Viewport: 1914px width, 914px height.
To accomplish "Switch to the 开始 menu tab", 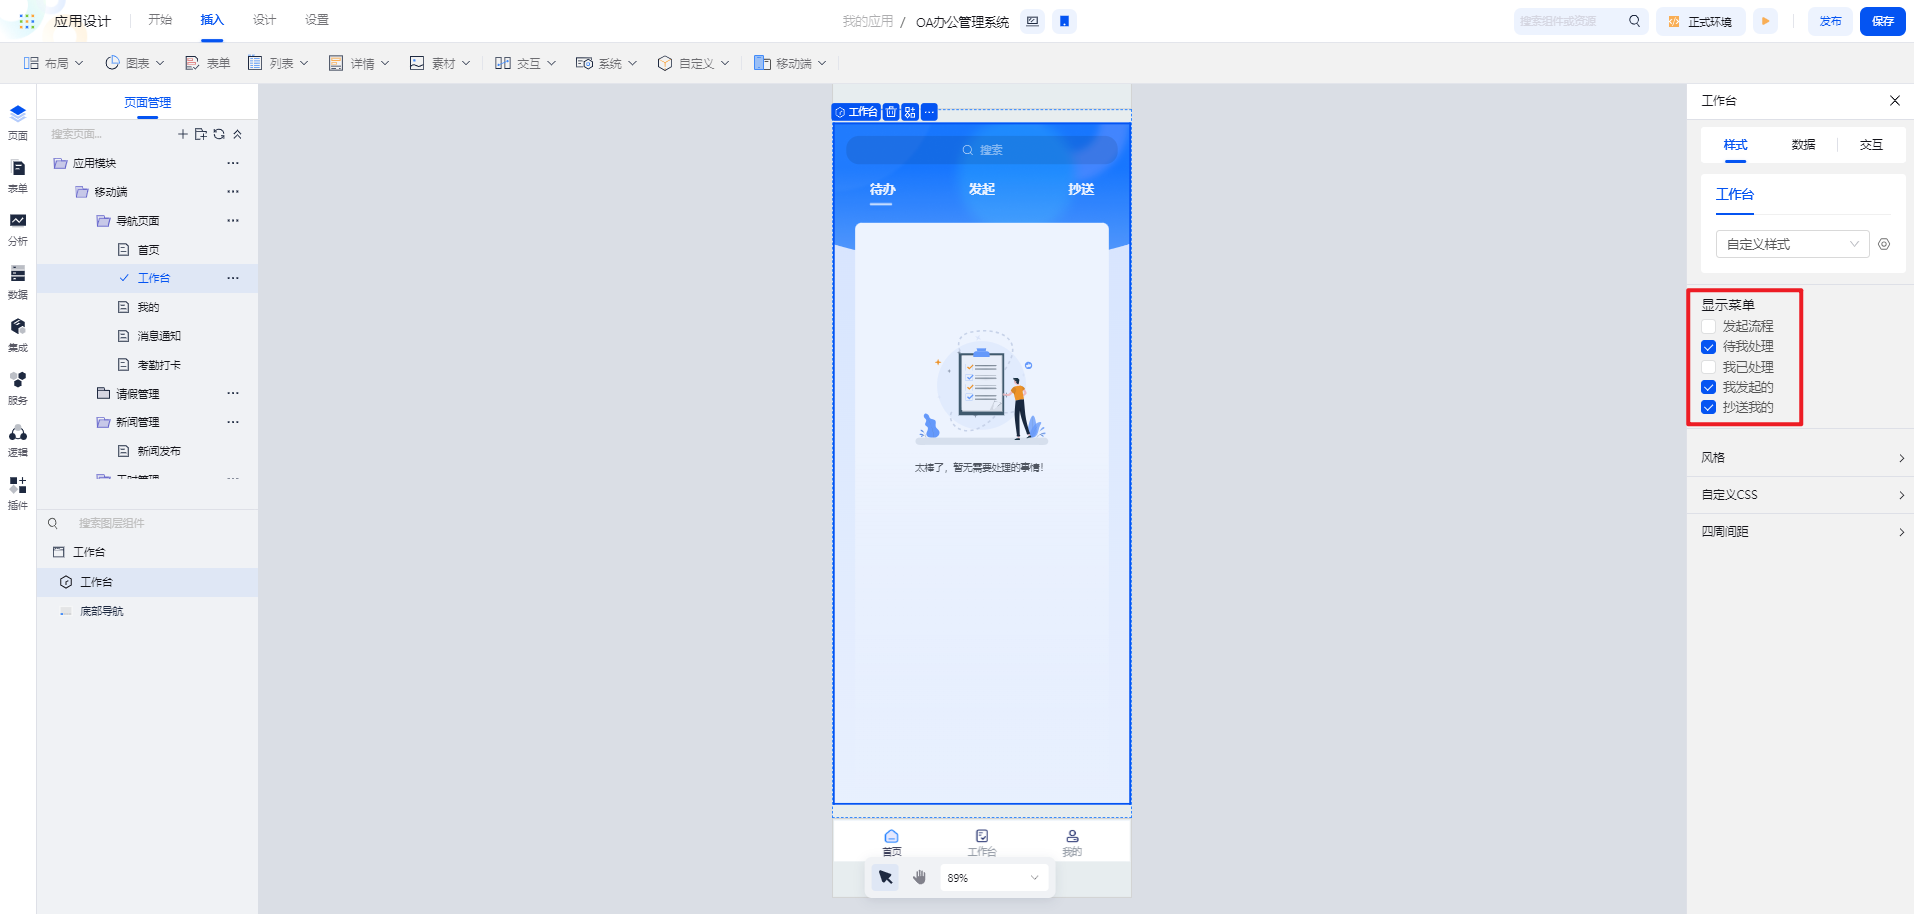I will point(160,20).
